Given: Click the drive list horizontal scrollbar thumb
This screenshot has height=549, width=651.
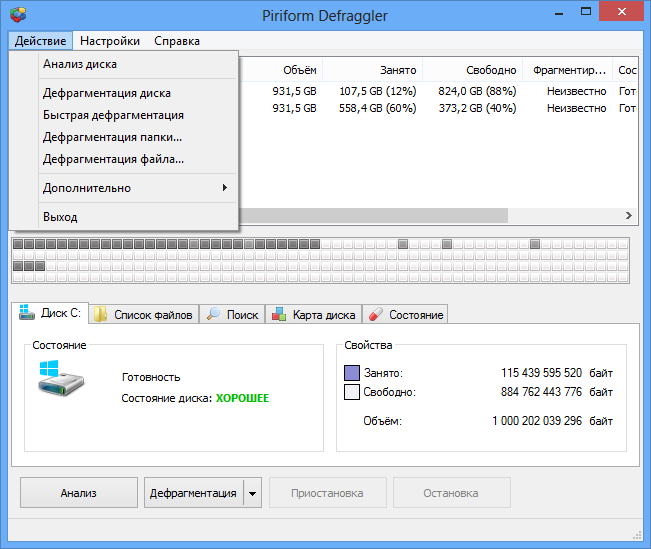Looking at the screenshot, I should pos(374,216).
